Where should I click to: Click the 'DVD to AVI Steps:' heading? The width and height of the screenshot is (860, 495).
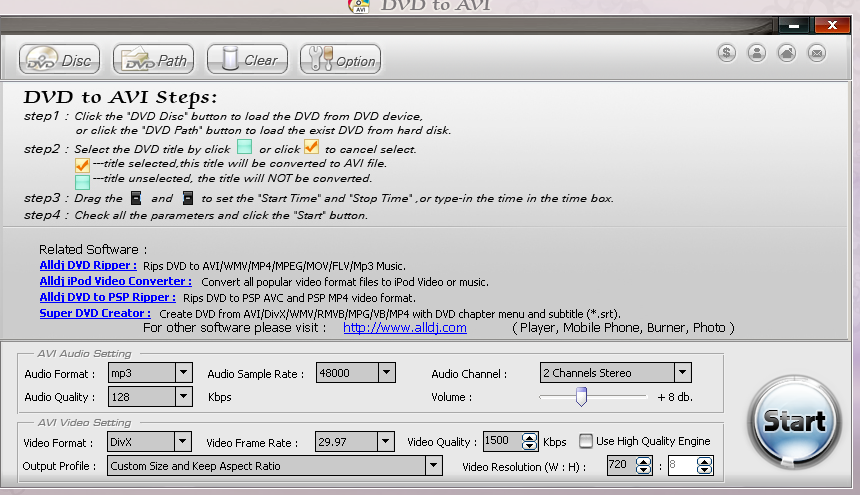120,97
